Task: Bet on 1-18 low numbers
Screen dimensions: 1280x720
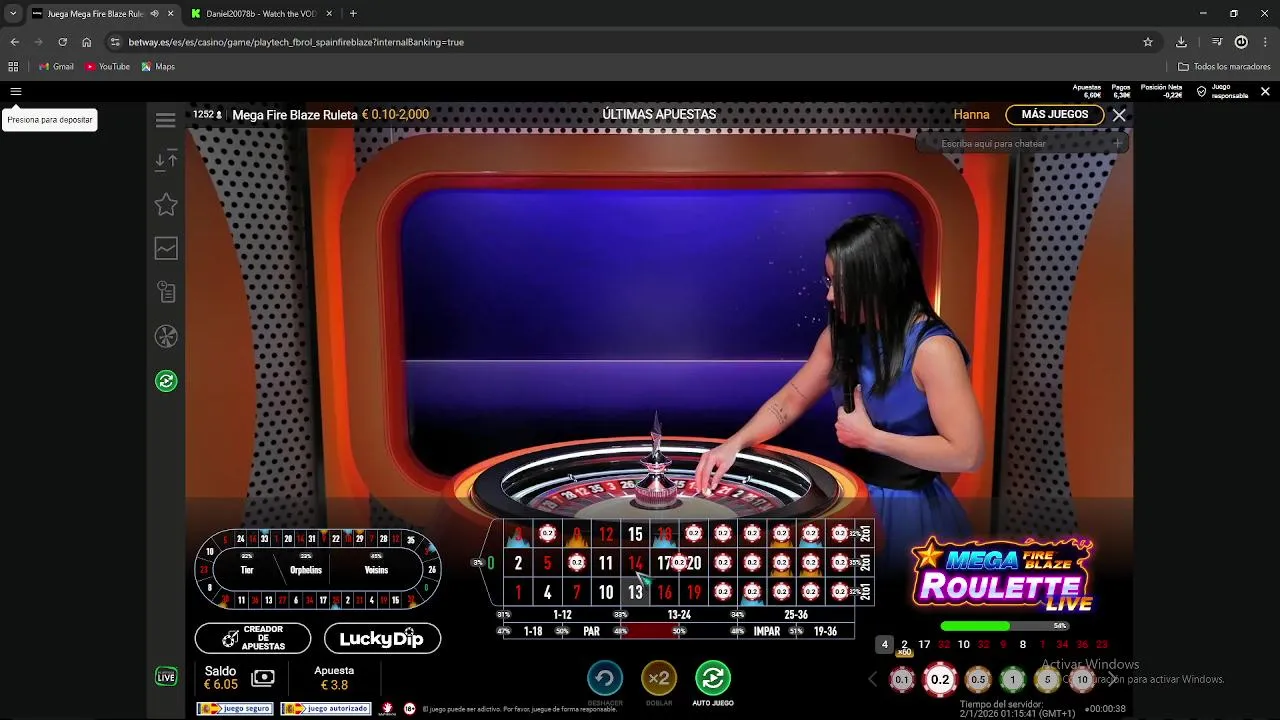Action: (x=533, y=631)
